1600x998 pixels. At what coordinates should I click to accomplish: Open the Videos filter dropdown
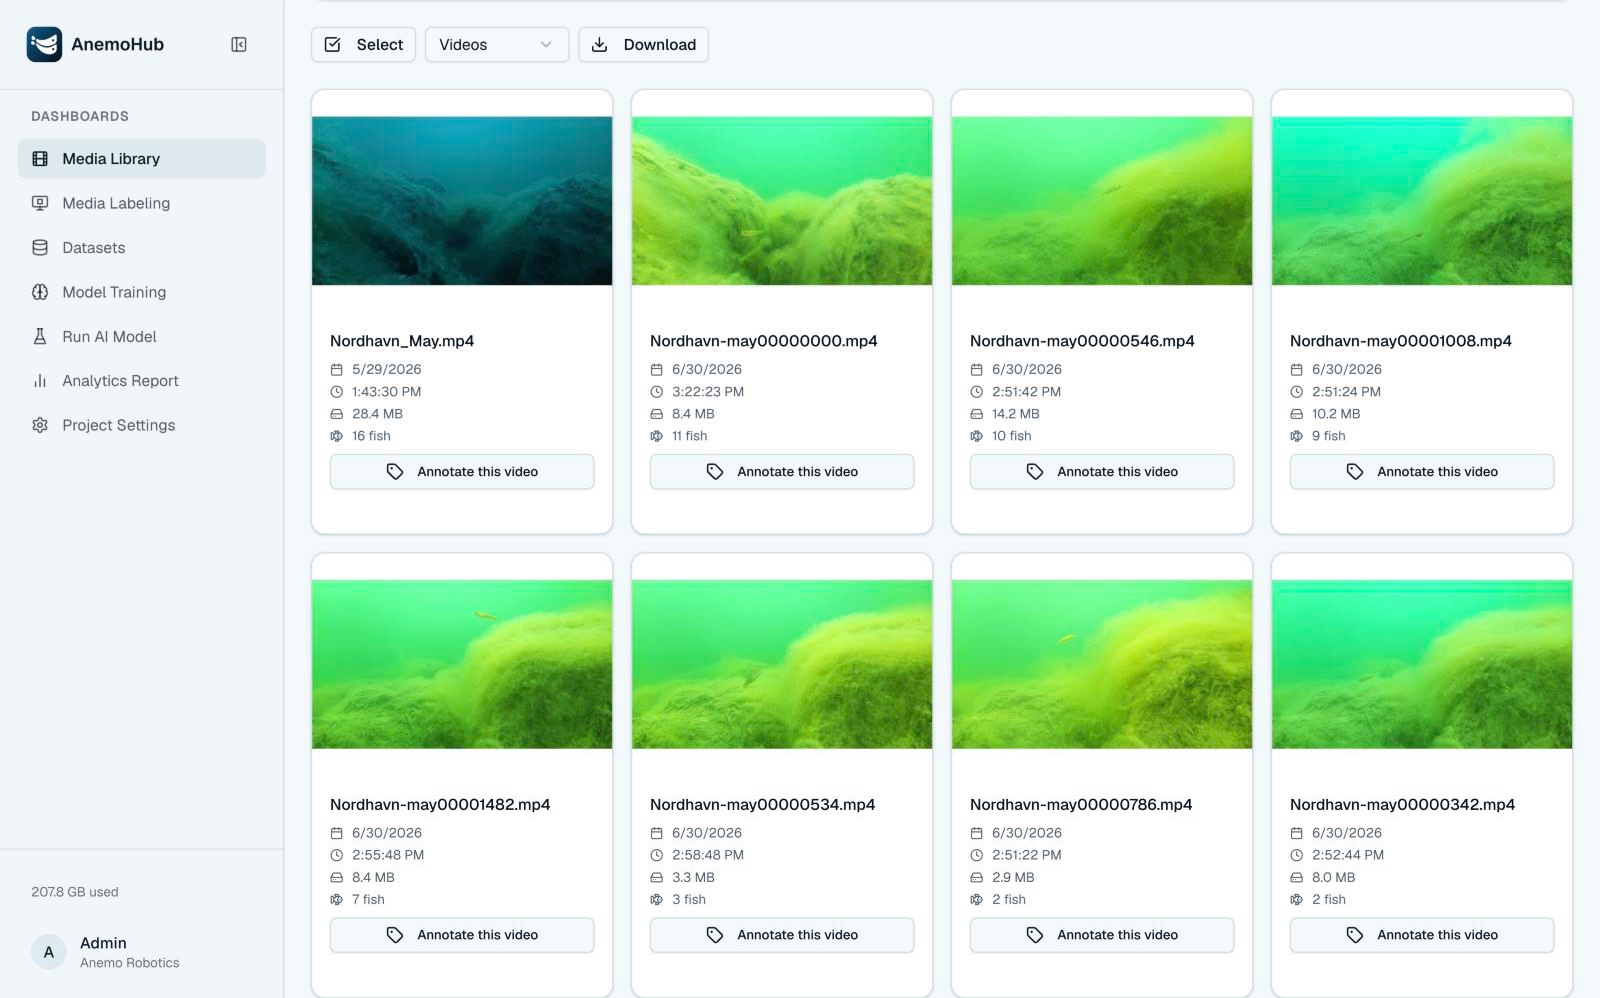497,44
